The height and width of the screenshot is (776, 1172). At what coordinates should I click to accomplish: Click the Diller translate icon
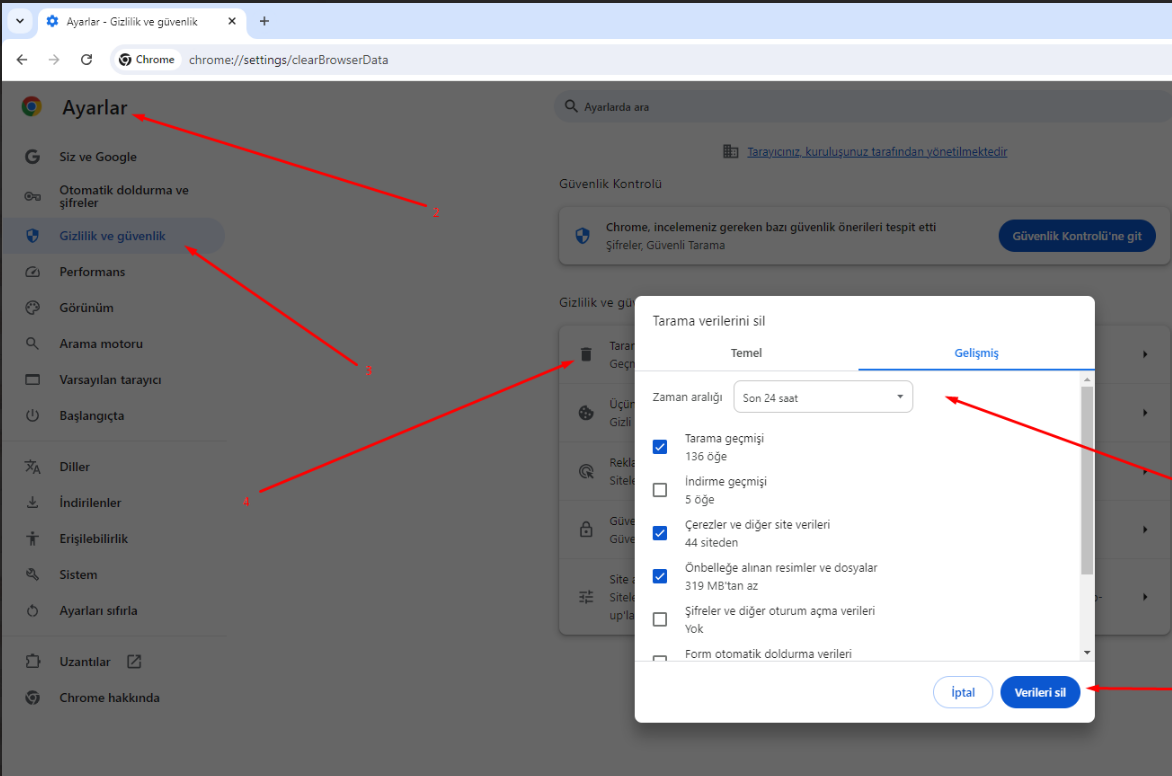(x=32, y=467)
